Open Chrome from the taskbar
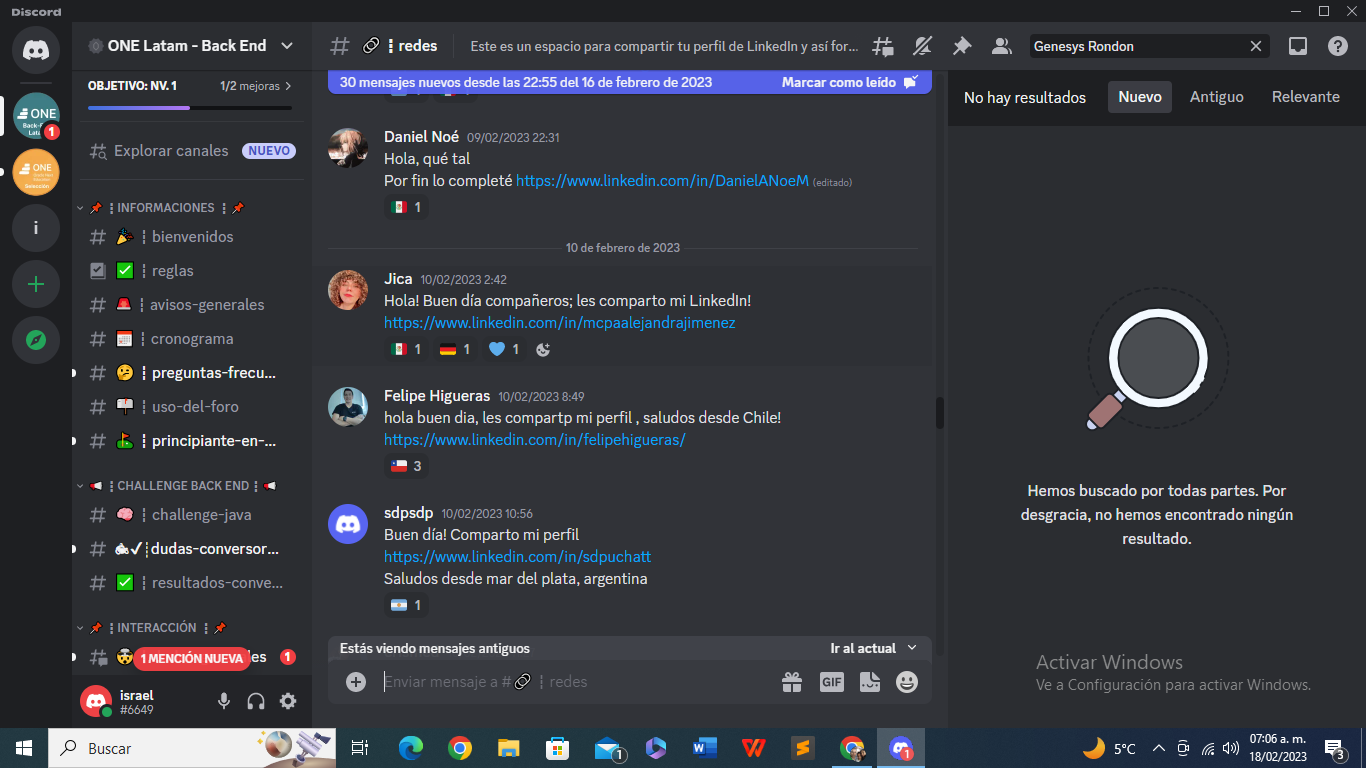Screen dimensions: 1366x768 (460, 748)
